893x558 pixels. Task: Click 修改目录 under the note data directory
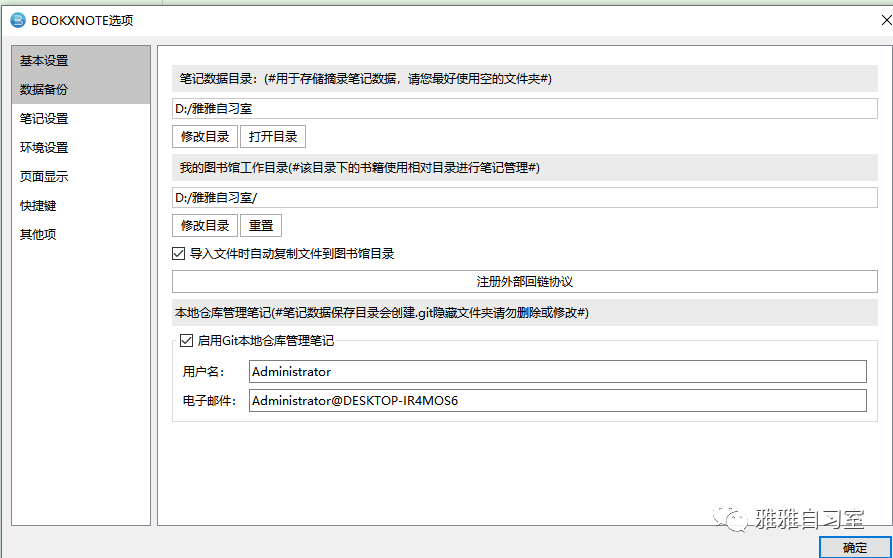205,137
